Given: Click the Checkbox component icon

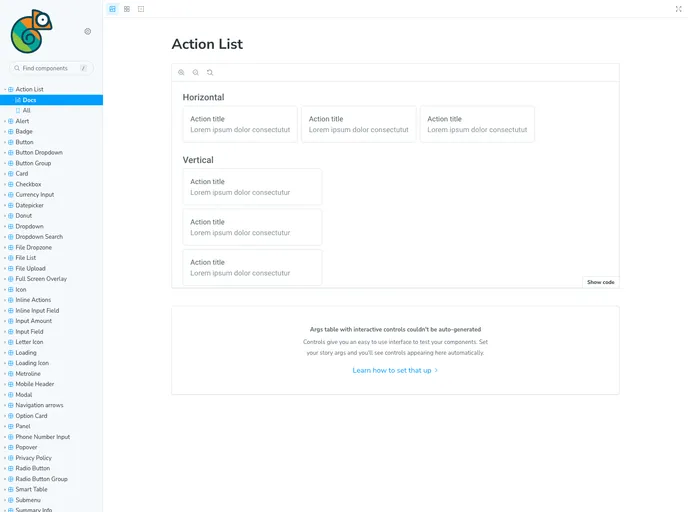Looking at the screenshot, I should pyautogui.click(x=11, y=184).
